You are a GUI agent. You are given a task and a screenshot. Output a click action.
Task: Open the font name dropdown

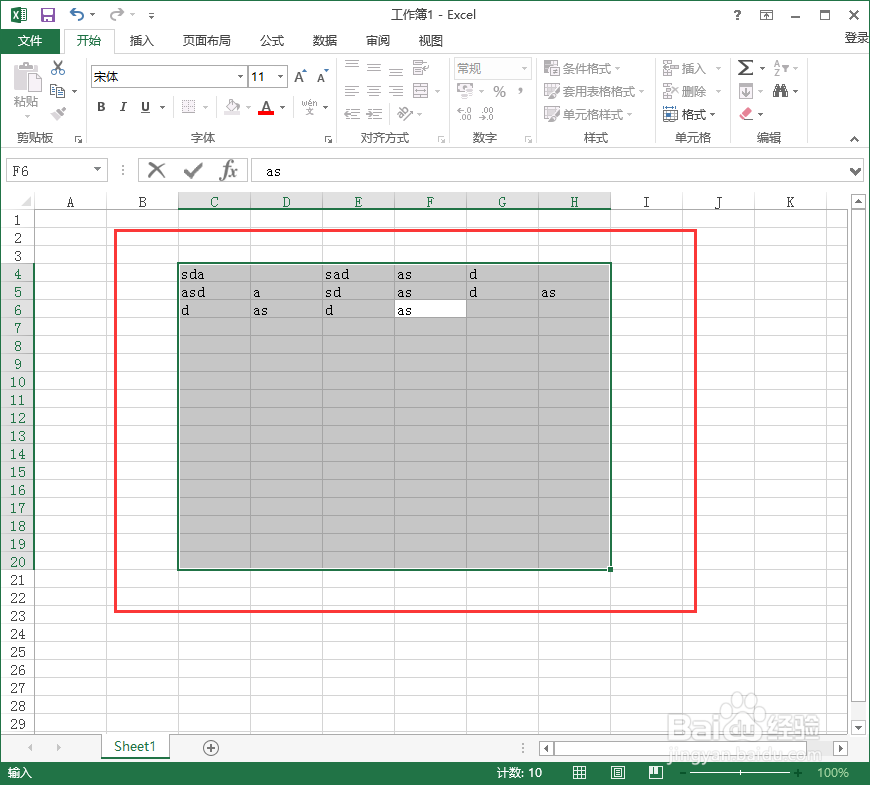point(240,77)
